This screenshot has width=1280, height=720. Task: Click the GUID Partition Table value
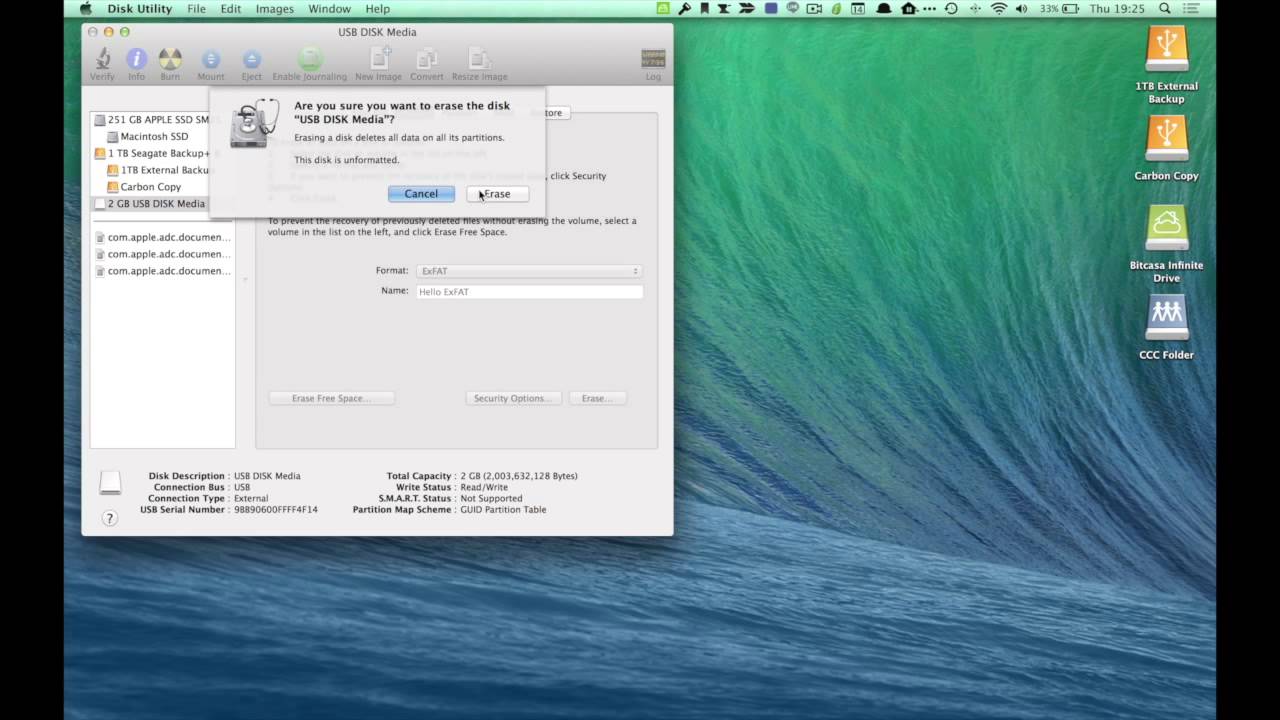coord(503,510)
